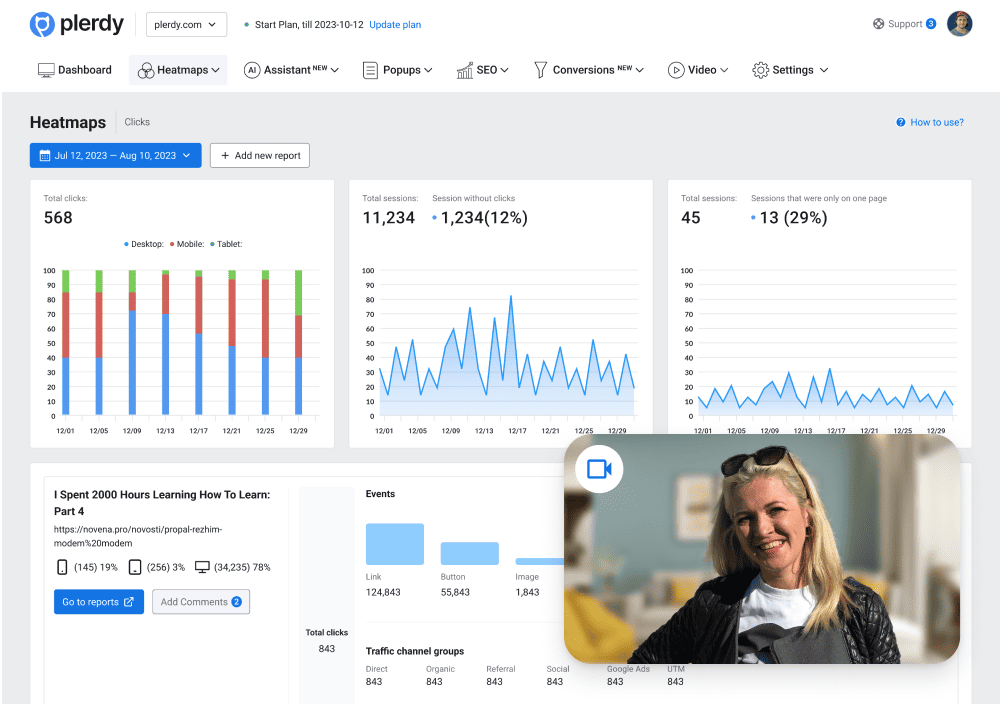The width and height of the screenshot is (1000, 704).
Task: Open the date range picker dropdown
Action: [x=115, y=155]
